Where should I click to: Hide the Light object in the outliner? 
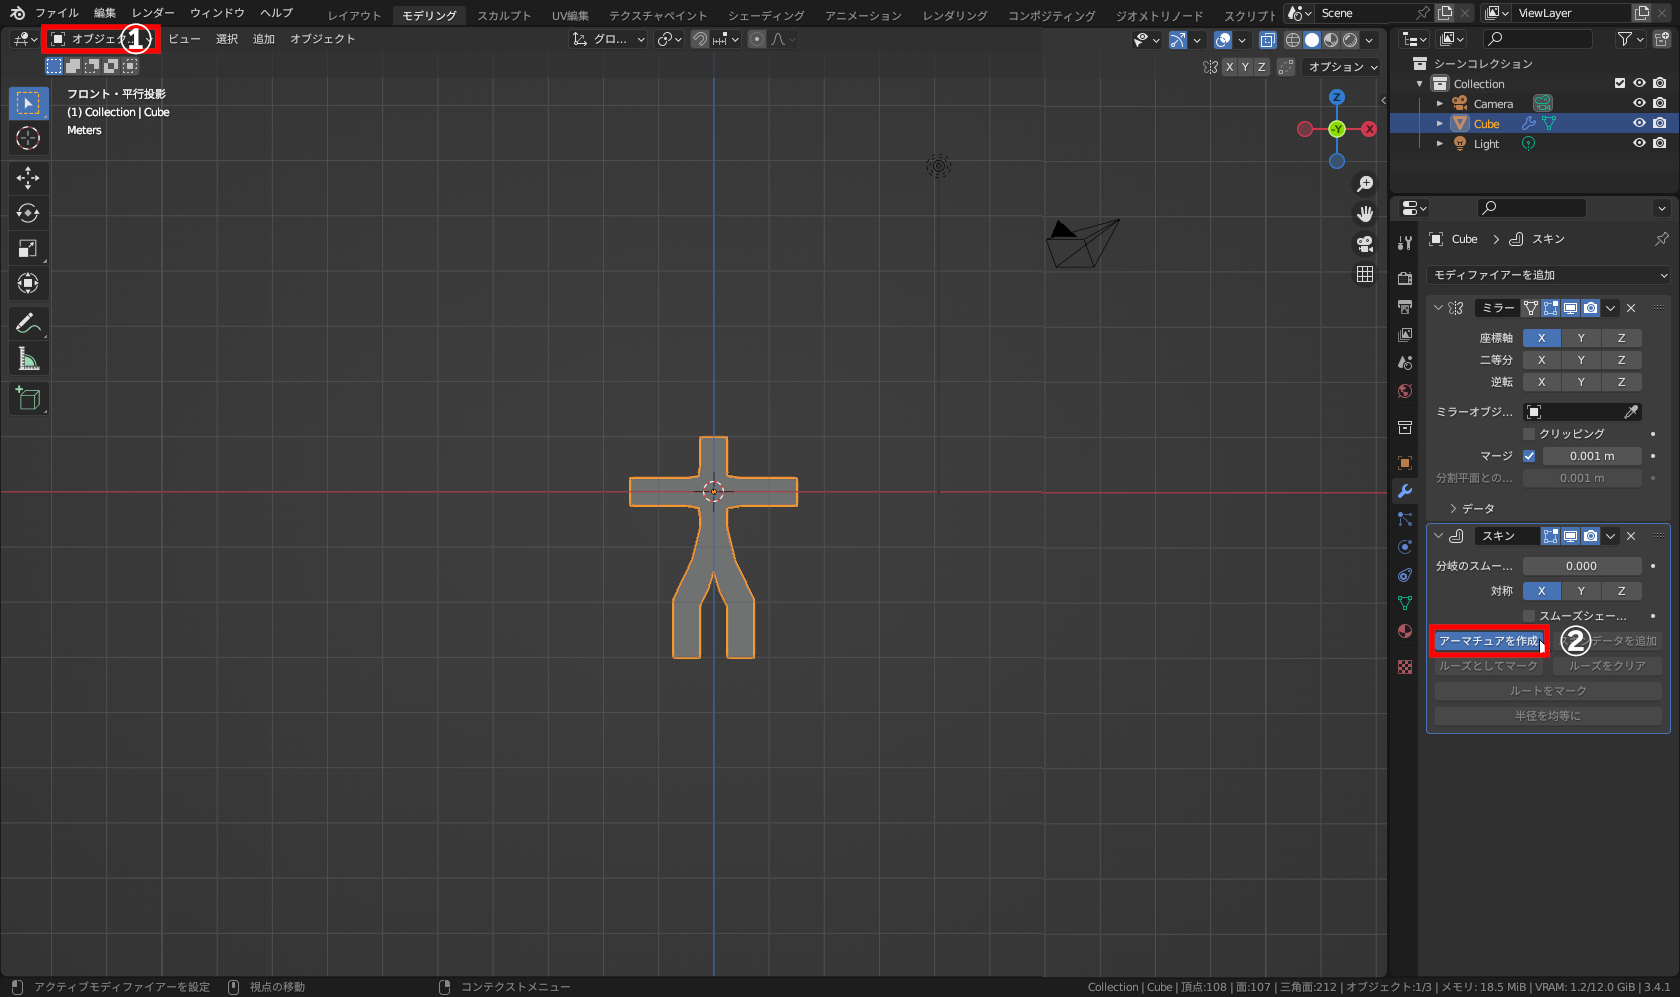pos(1638,143)
